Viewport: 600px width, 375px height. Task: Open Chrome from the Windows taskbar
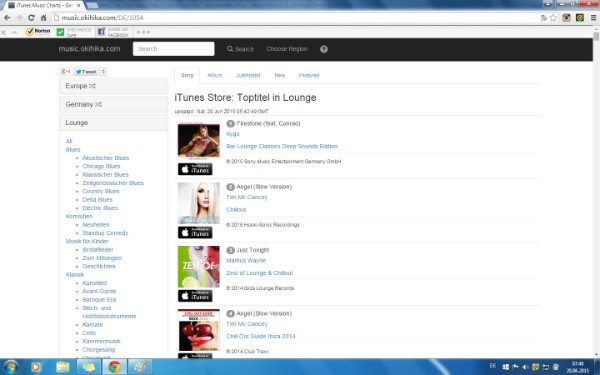[x=114, y=367]
